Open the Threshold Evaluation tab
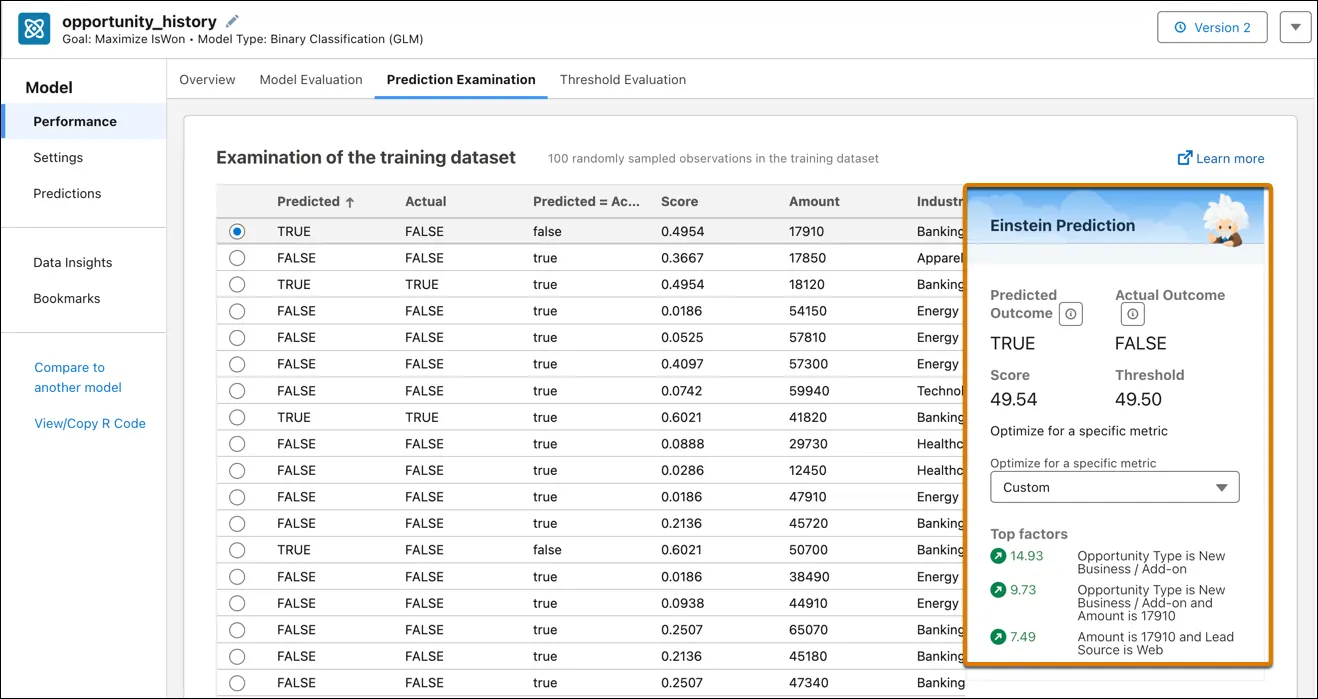This screenshot has width=1318, height=699. (623, 79)
